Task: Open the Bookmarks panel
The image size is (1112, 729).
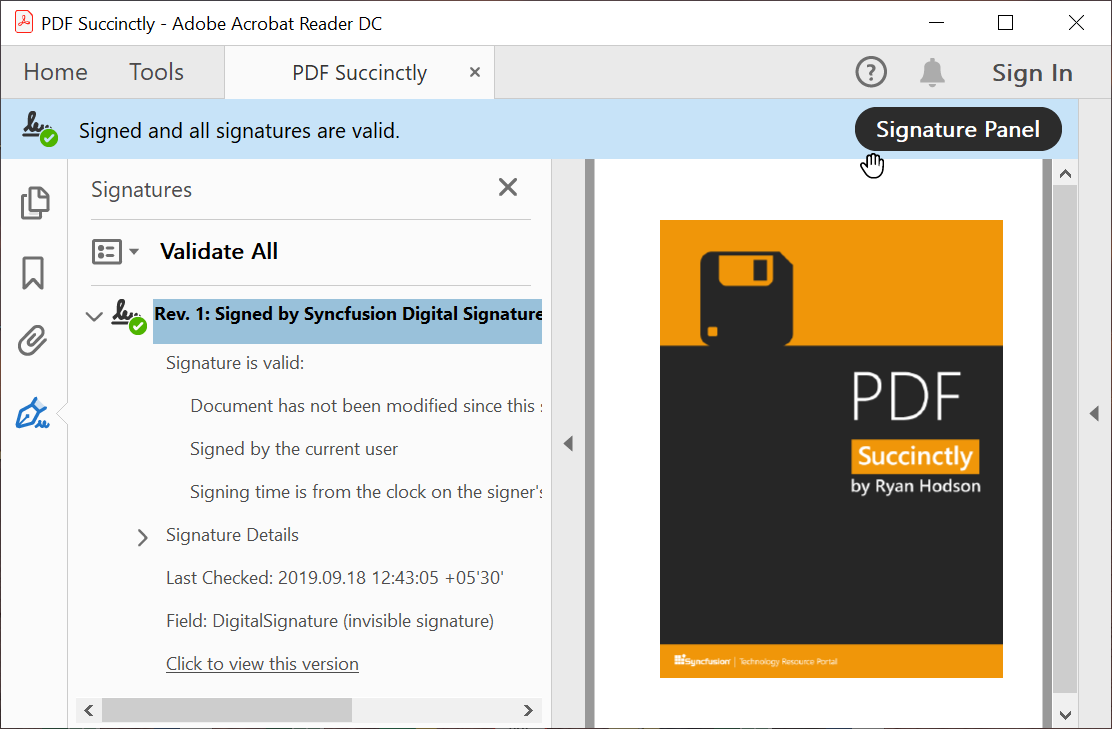Action: coord(35,271)
